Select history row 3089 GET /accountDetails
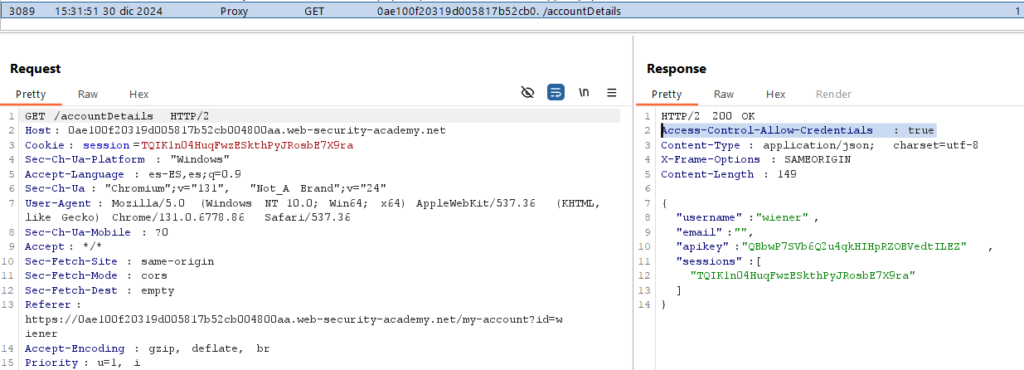Image resolution: width=1024 pixels, height=370 pixels. pos(511,11)
